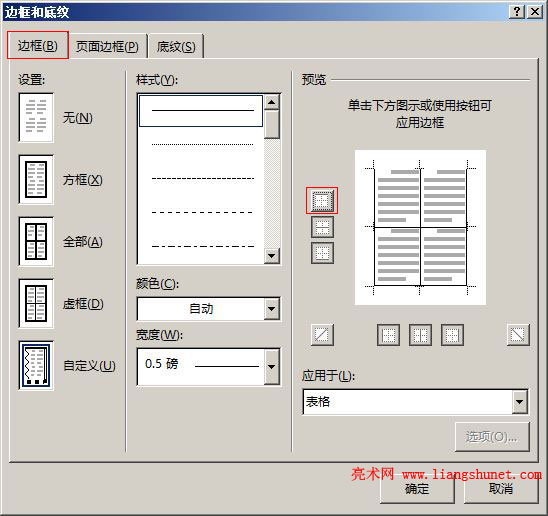The image size is (548, 516).
Task: Expand the 宽度(W) width dropdown
Action: [x=209, y=367]
